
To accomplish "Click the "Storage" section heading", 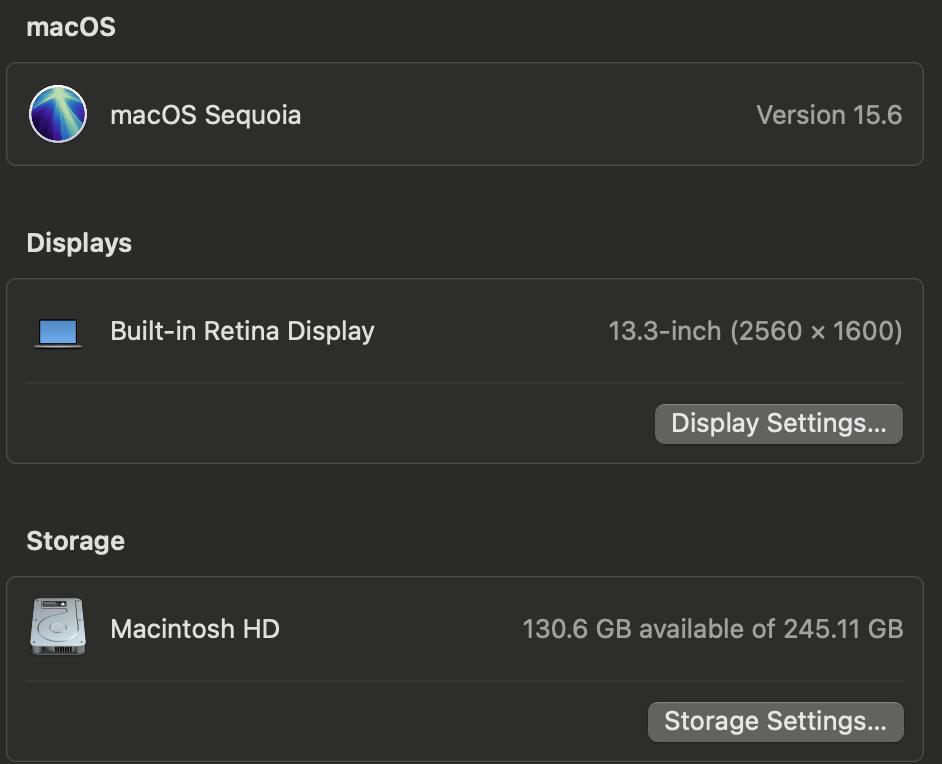I will coord(75,541).
